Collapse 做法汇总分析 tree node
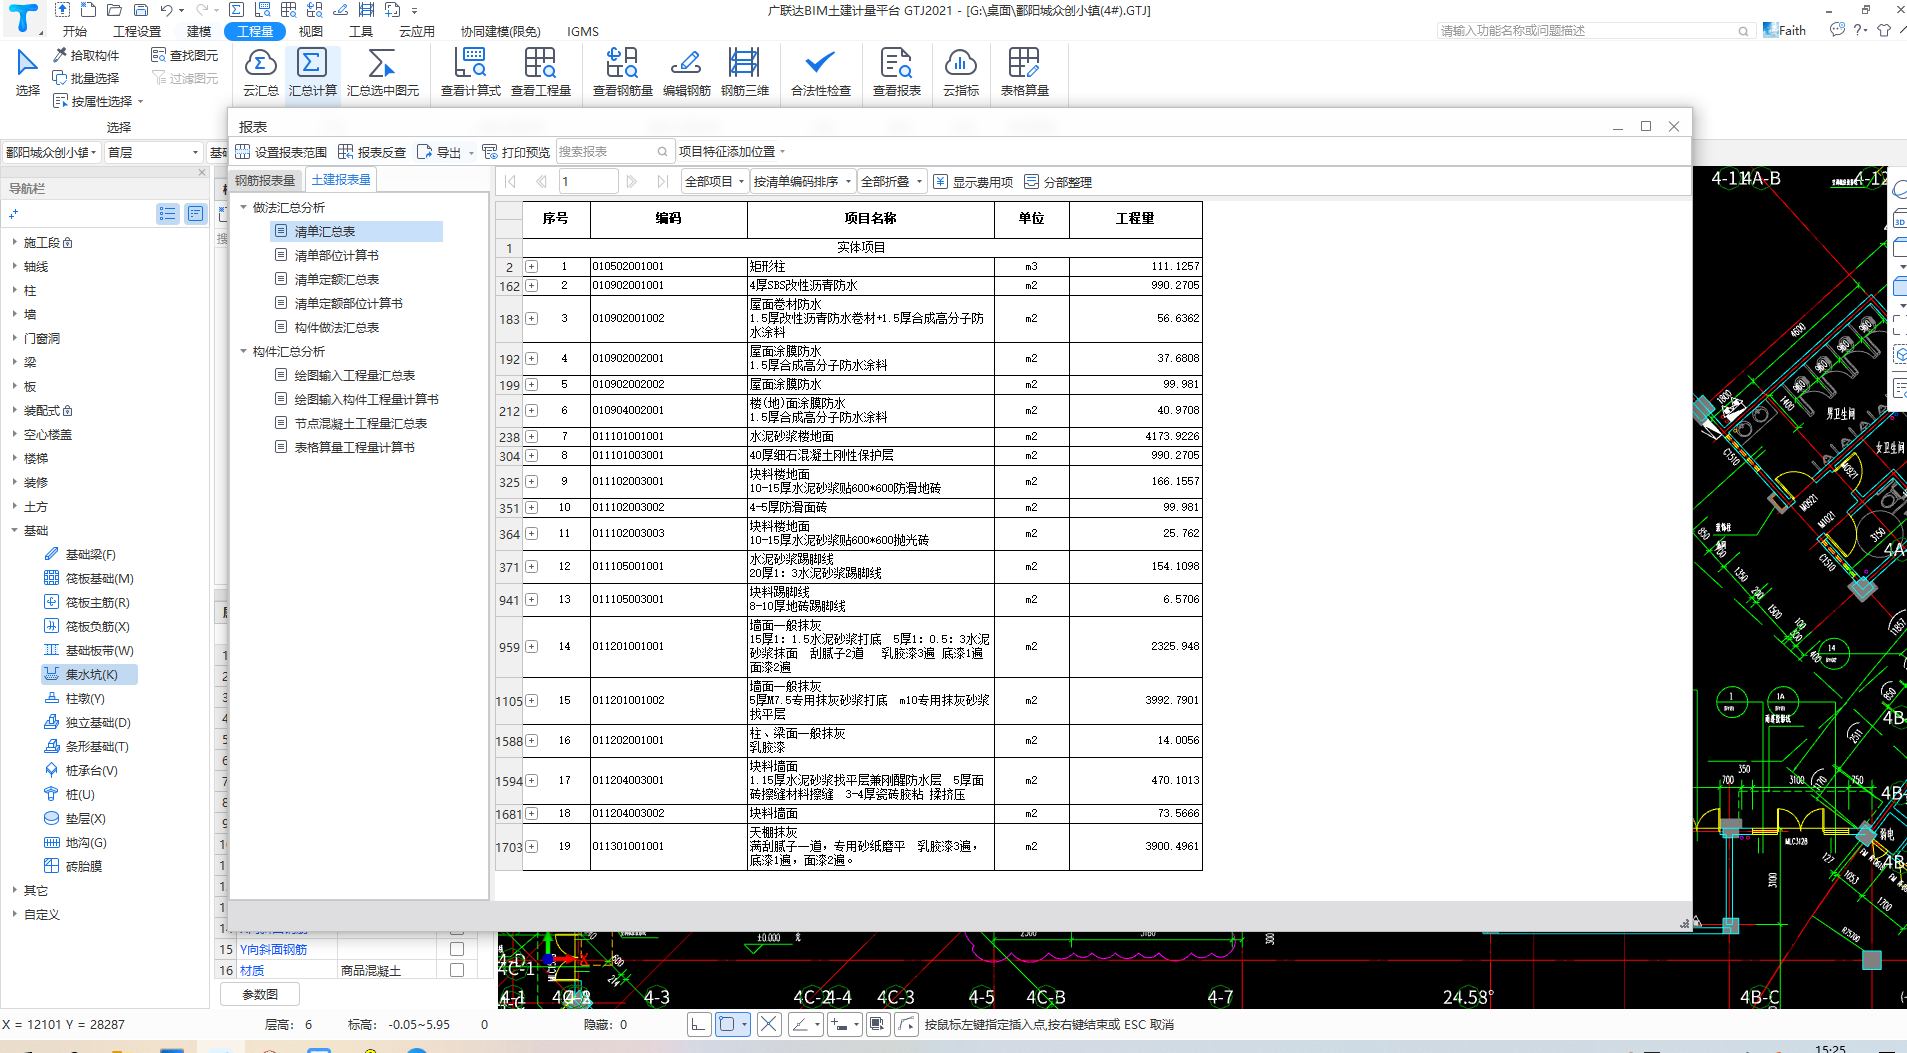This screenshot has width=1907, height=1053. (x=243, y=207)
